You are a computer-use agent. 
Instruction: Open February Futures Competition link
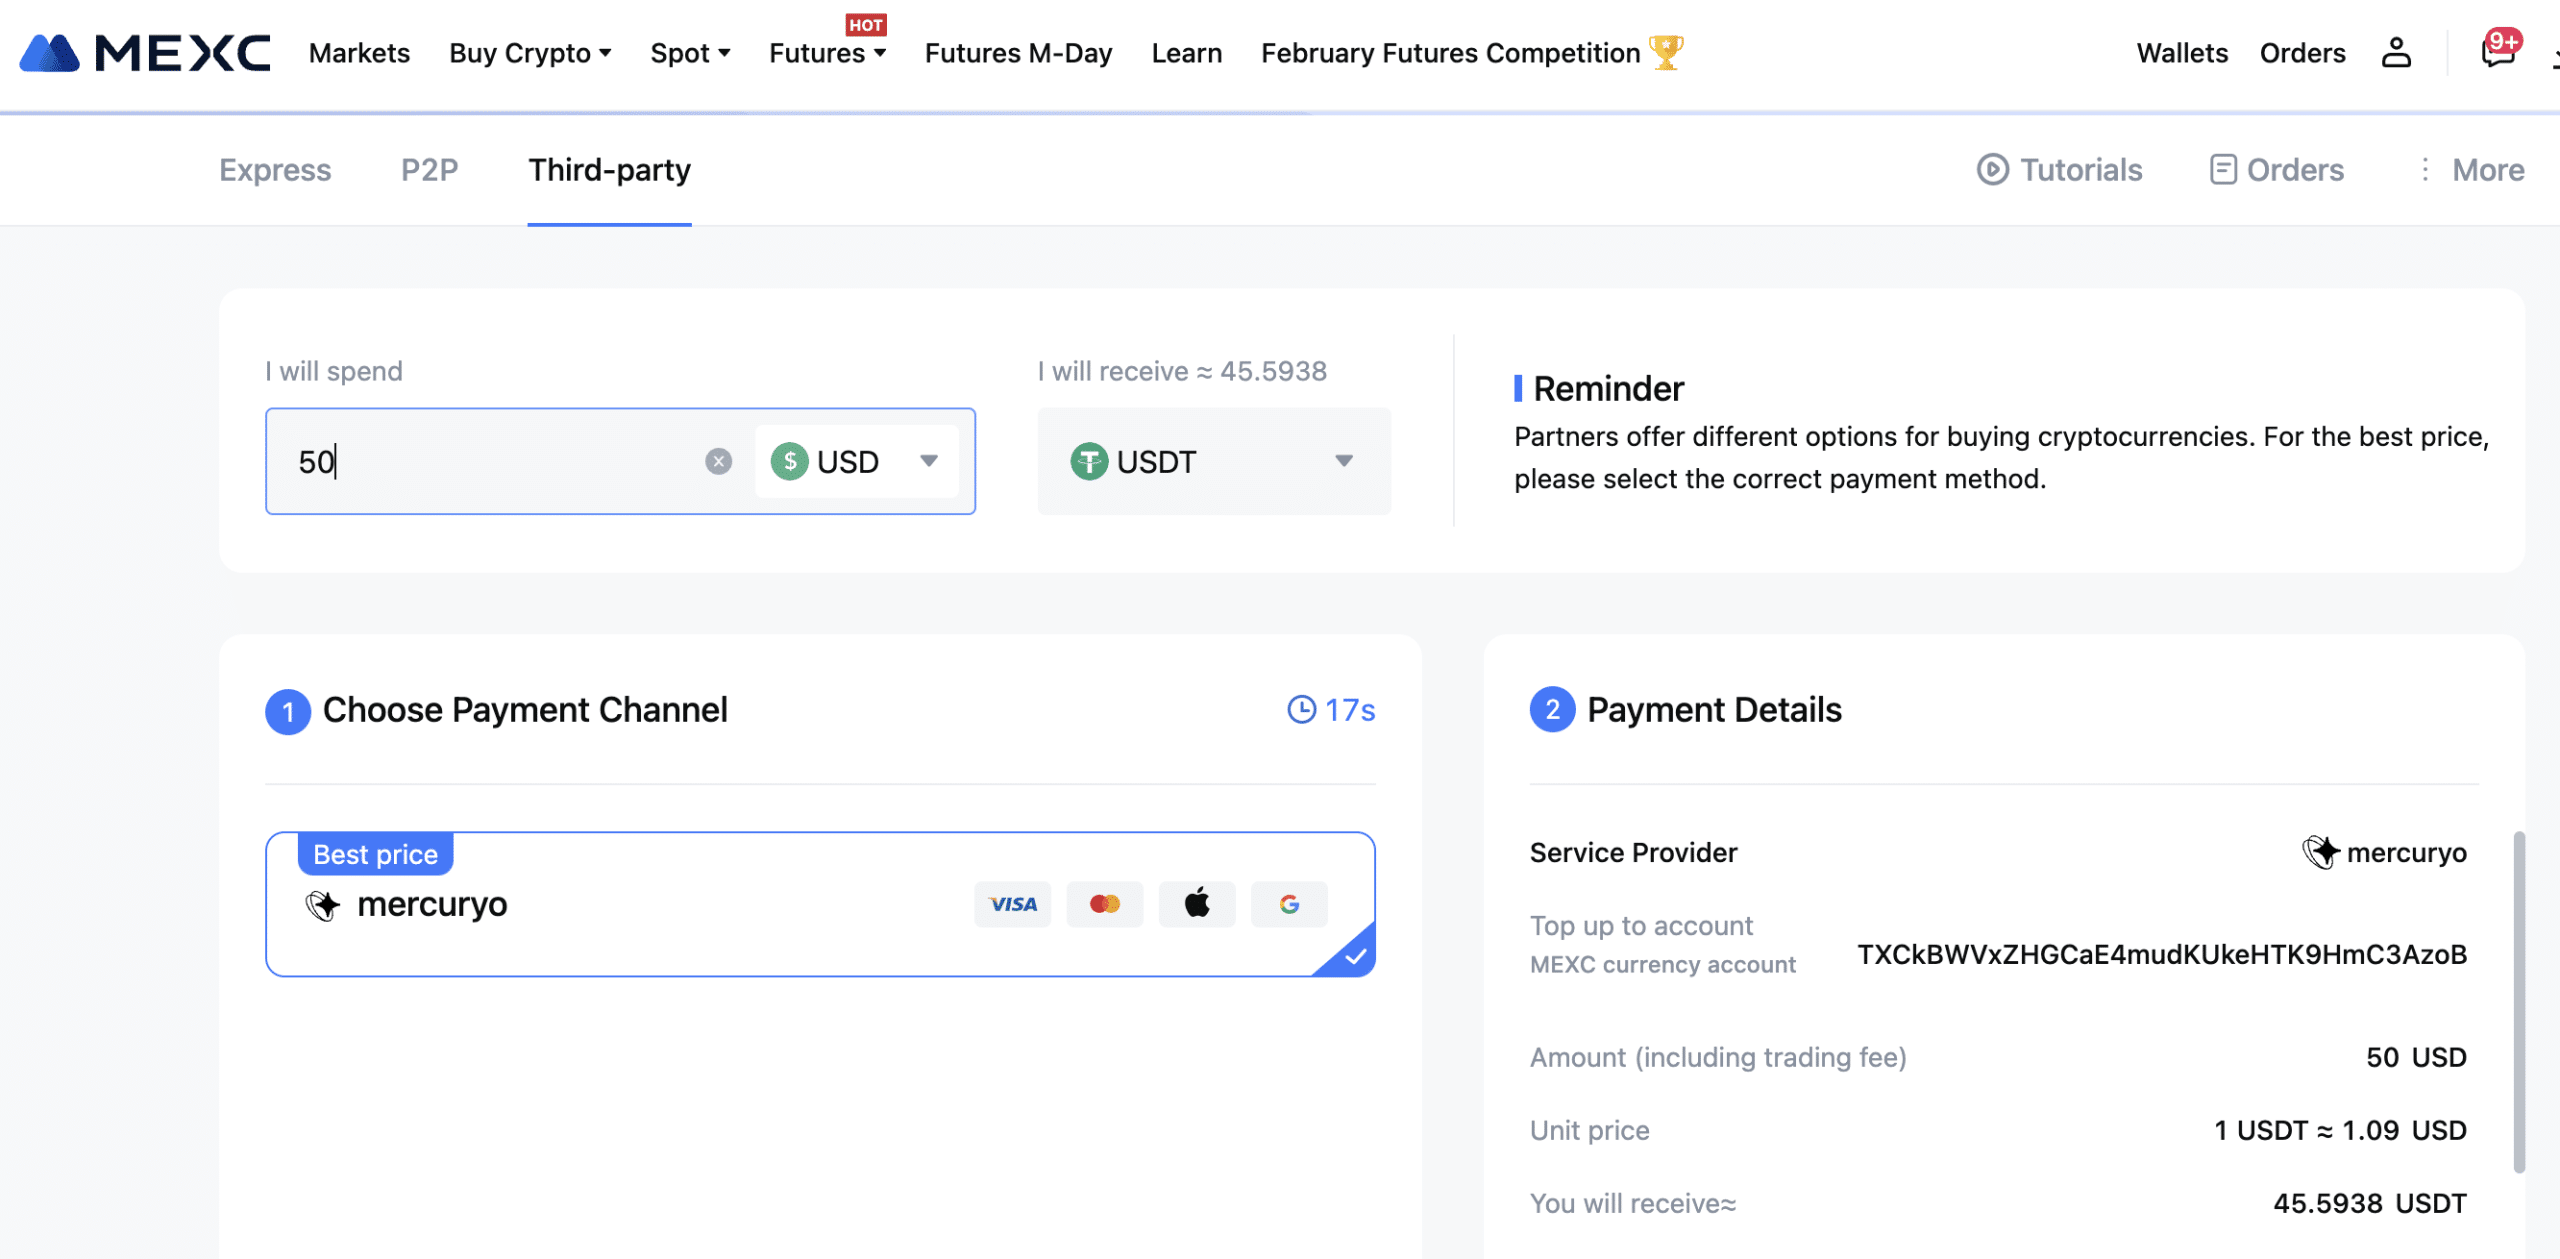[1450, 53]
